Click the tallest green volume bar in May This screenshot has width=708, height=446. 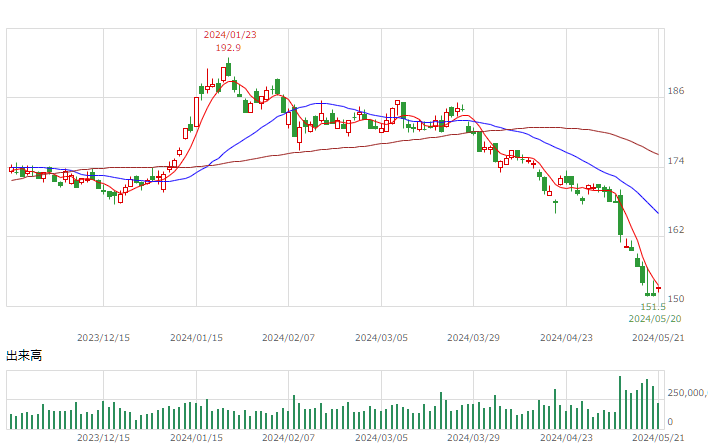coord(620,402)
